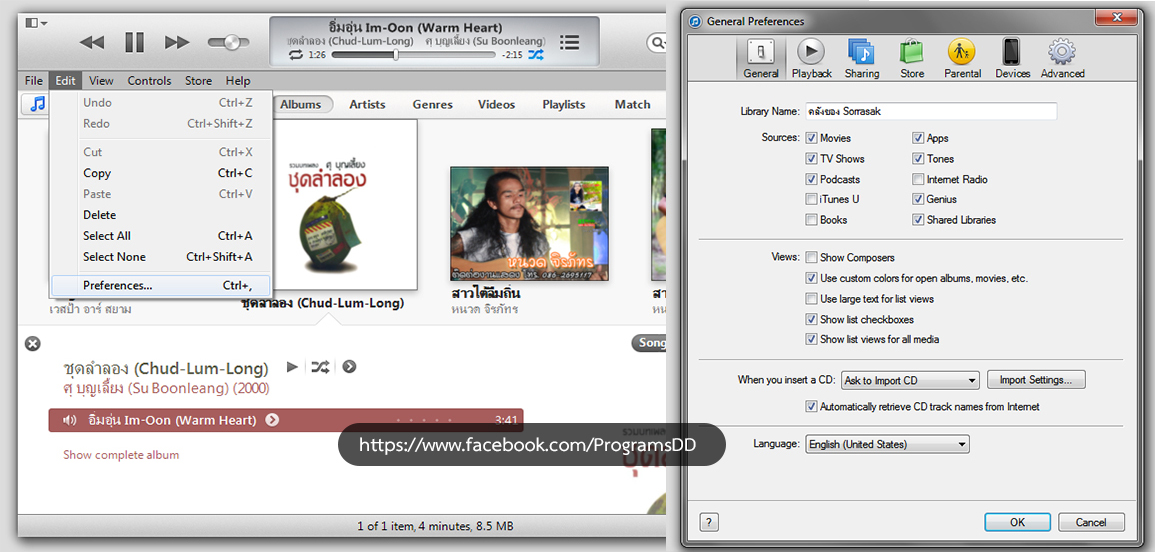
Task: Open the window options dropdown at top-left
Action: [36, 22]
